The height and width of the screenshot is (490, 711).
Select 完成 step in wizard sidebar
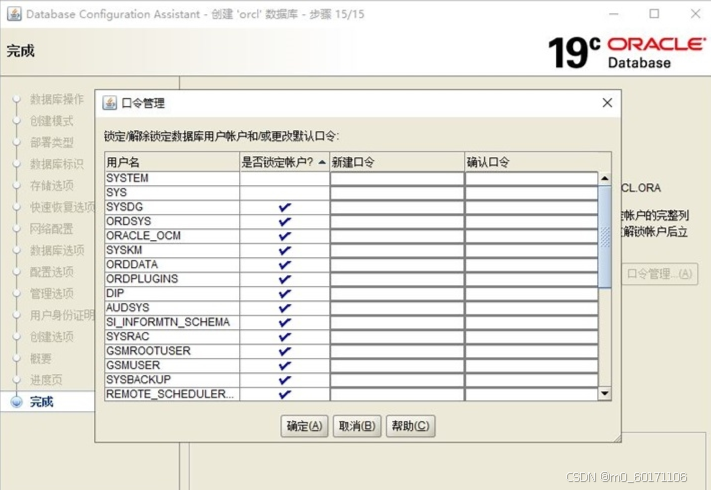pos(41,402)
